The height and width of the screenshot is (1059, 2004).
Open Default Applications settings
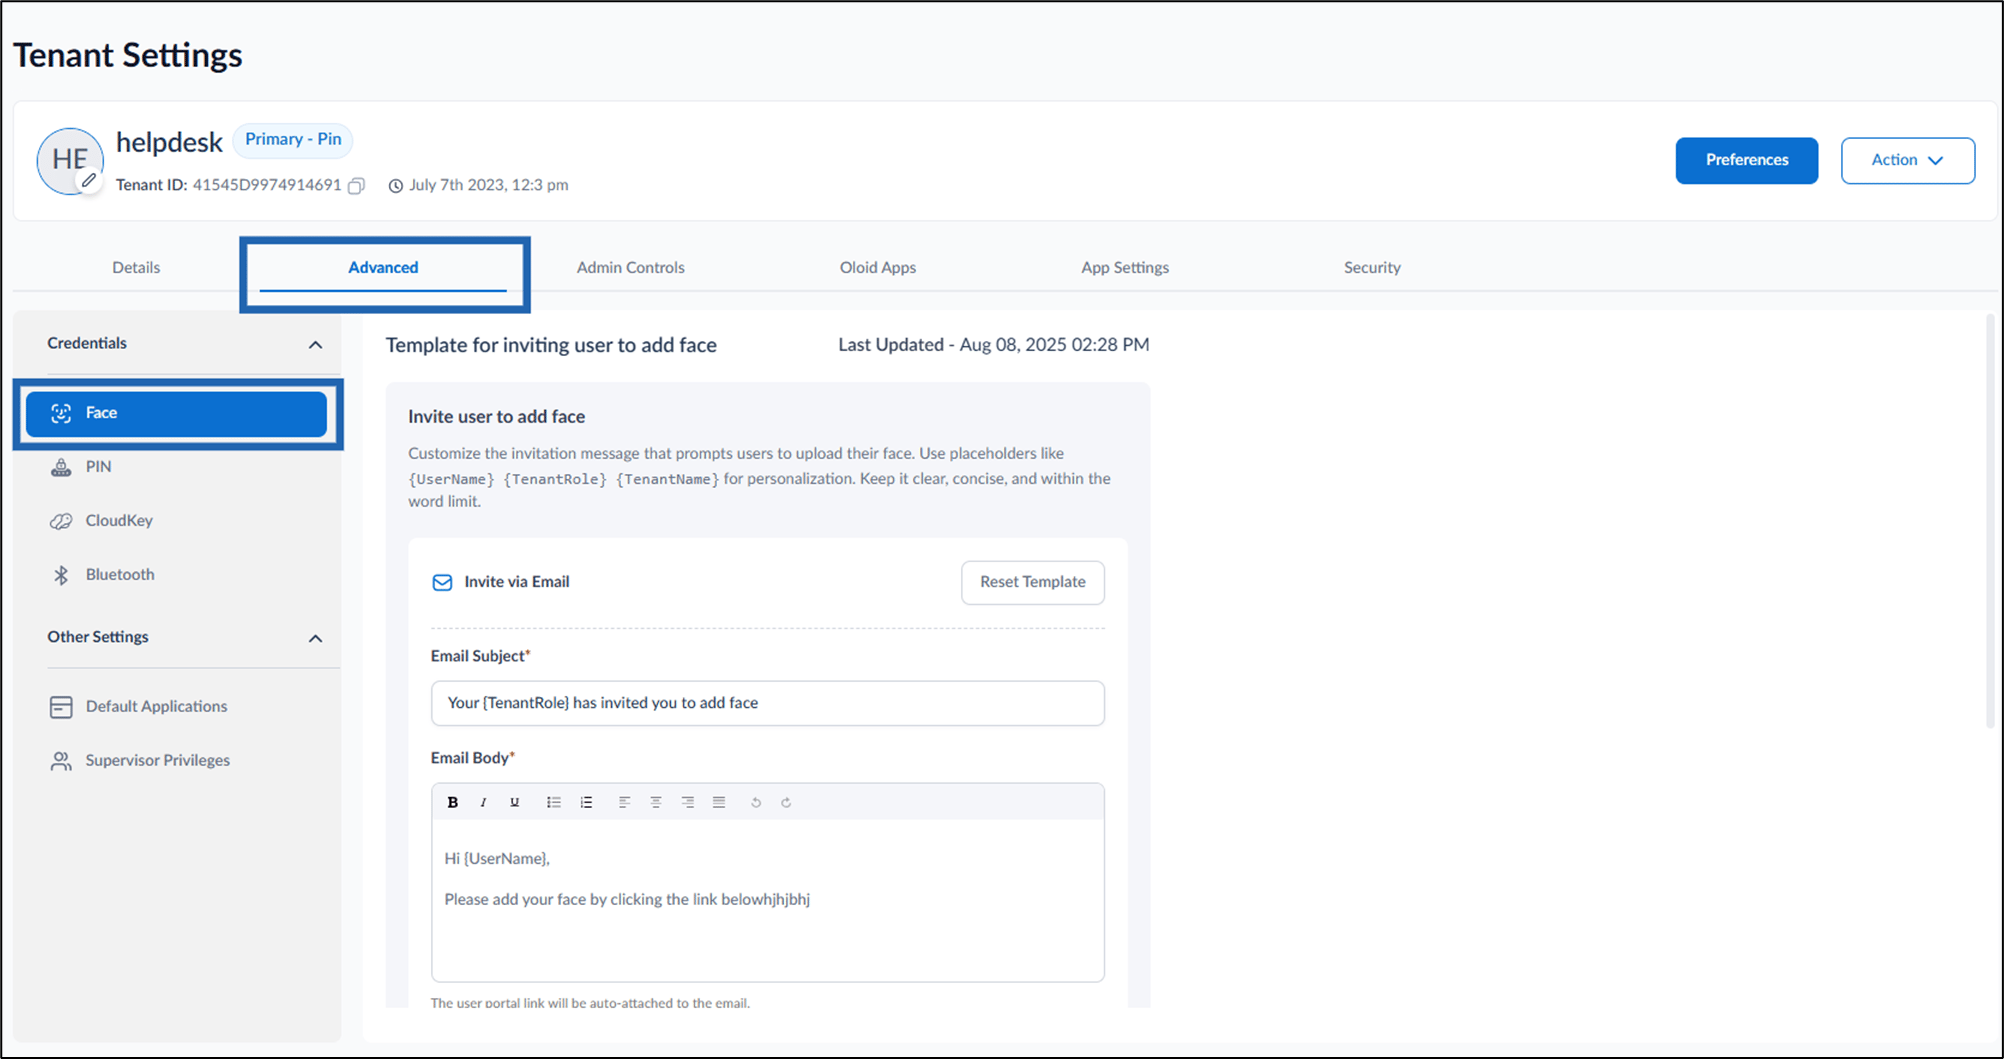176,707
